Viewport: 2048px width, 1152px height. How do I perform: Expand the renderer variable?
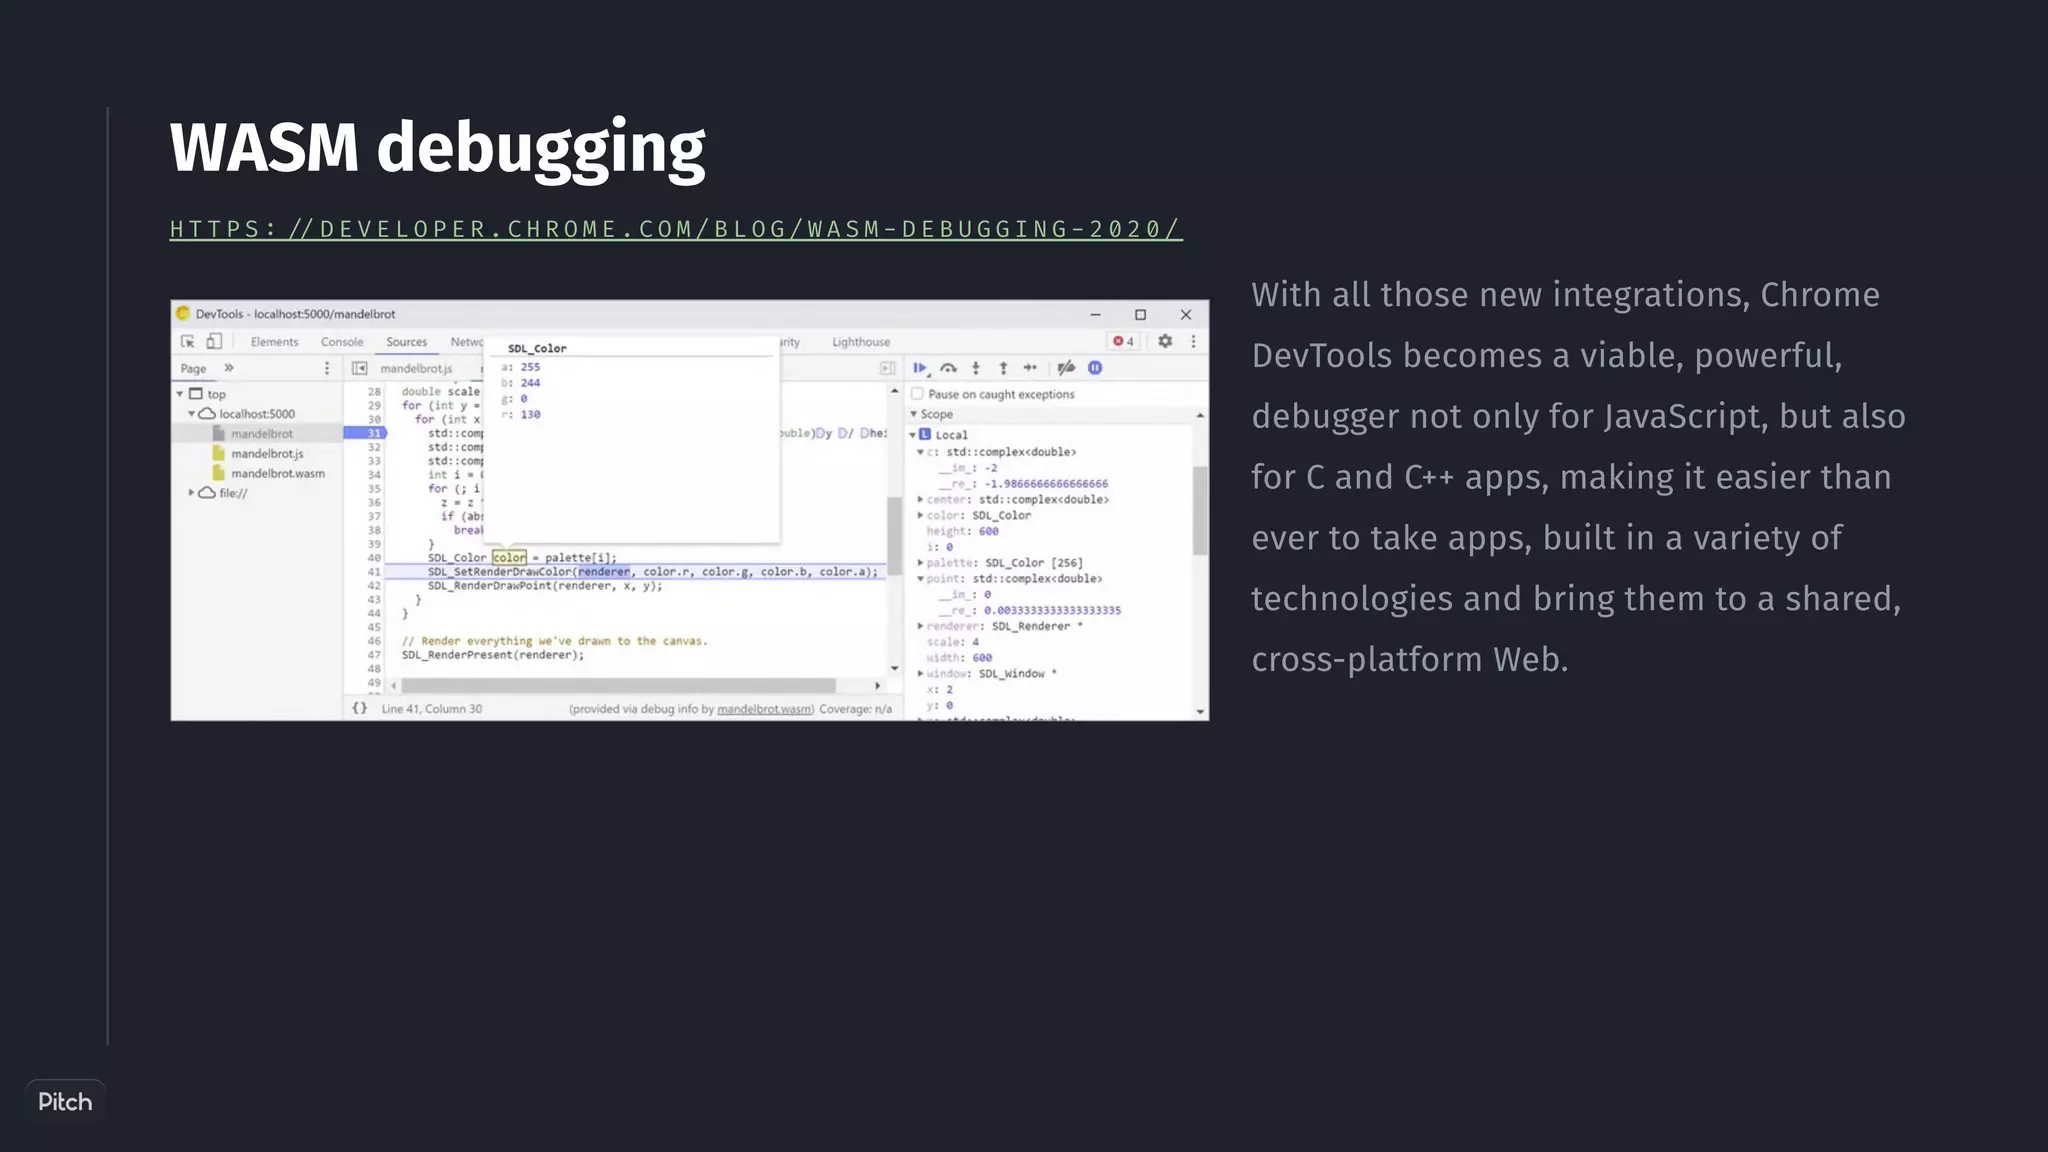pyautogui.click(x=920, y=626)
